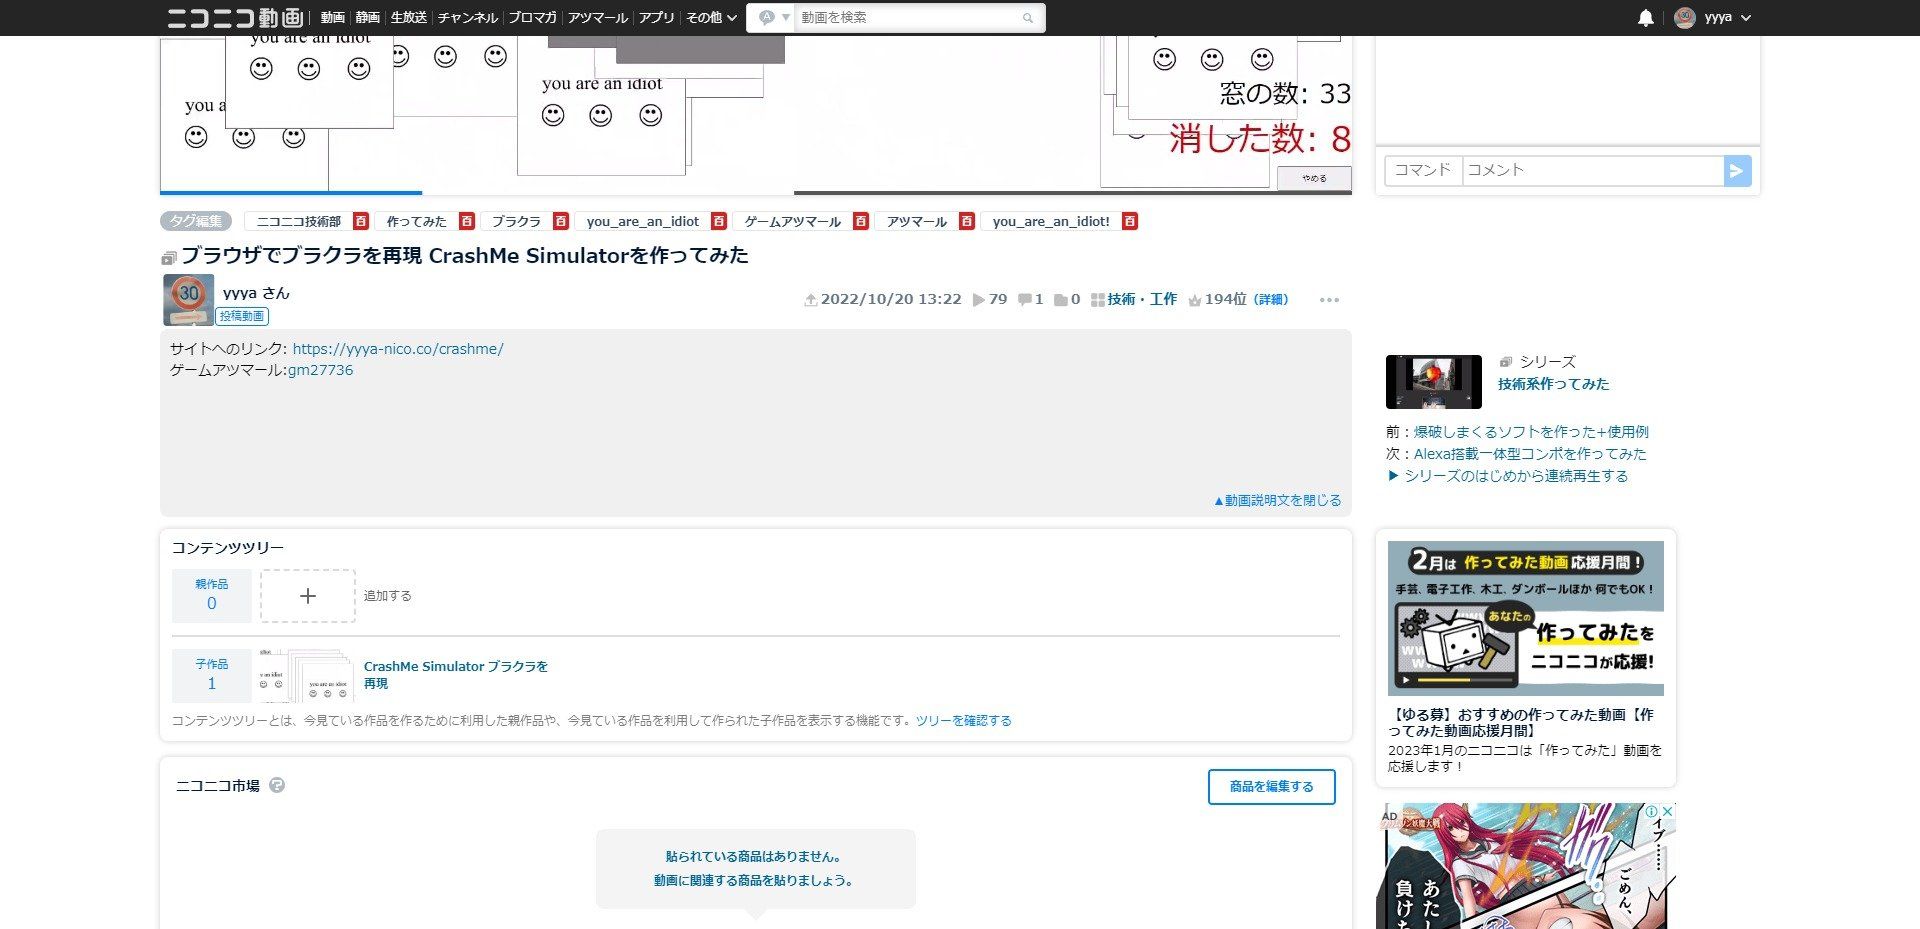Viewport: 1920px width, 929px height.
Task: Open the 生放送 nav item
Action: click(408, 18)
